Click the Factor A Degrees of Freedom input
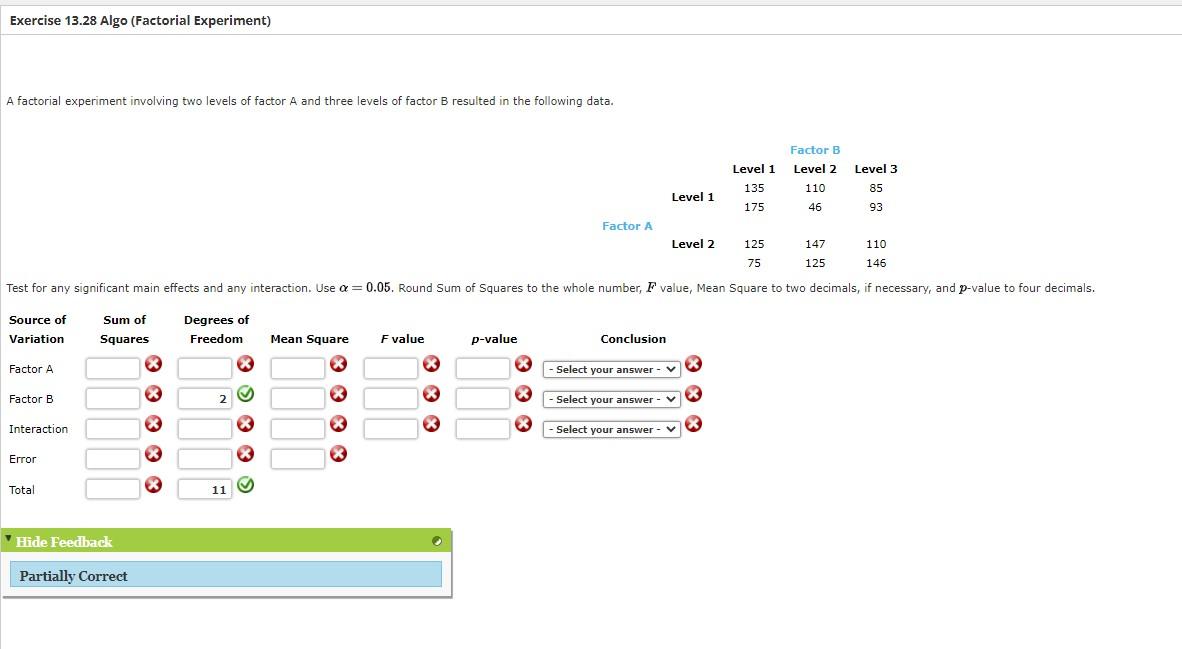1182x649 pixels. pyautogui.click(x=205, y=369)
